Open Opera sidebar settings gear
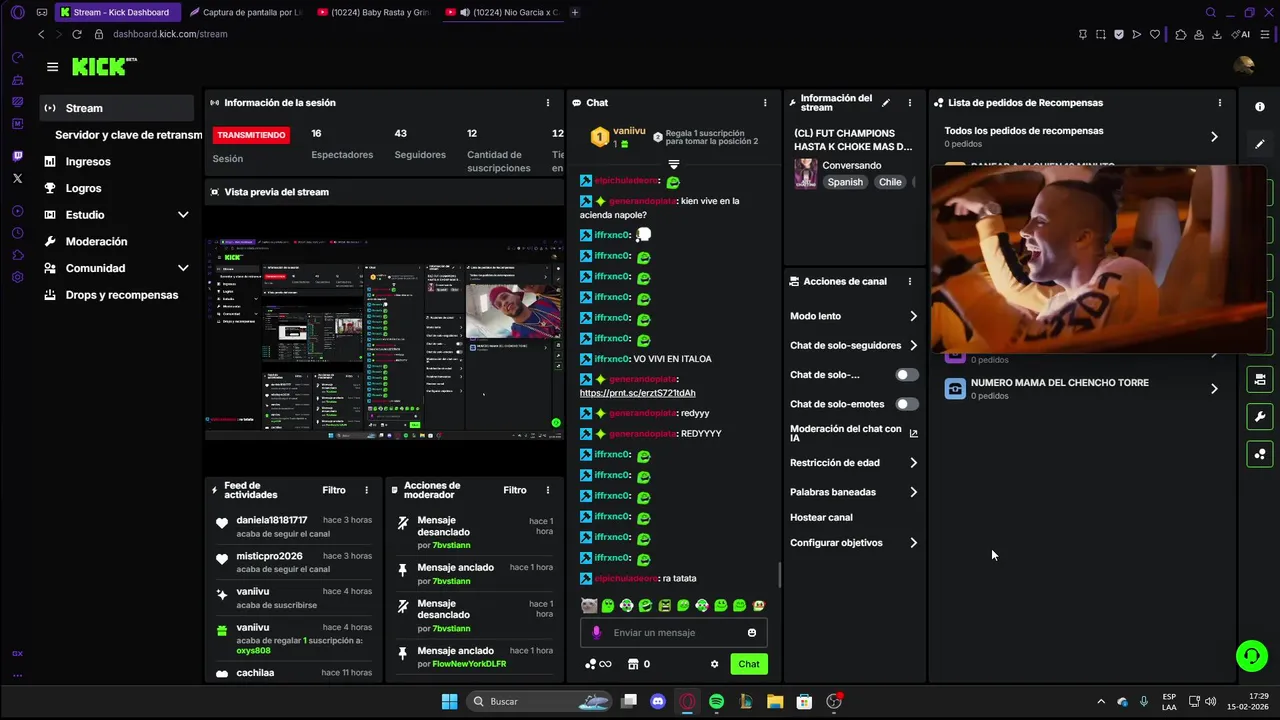1280x720 pixels. click(17, 277)
